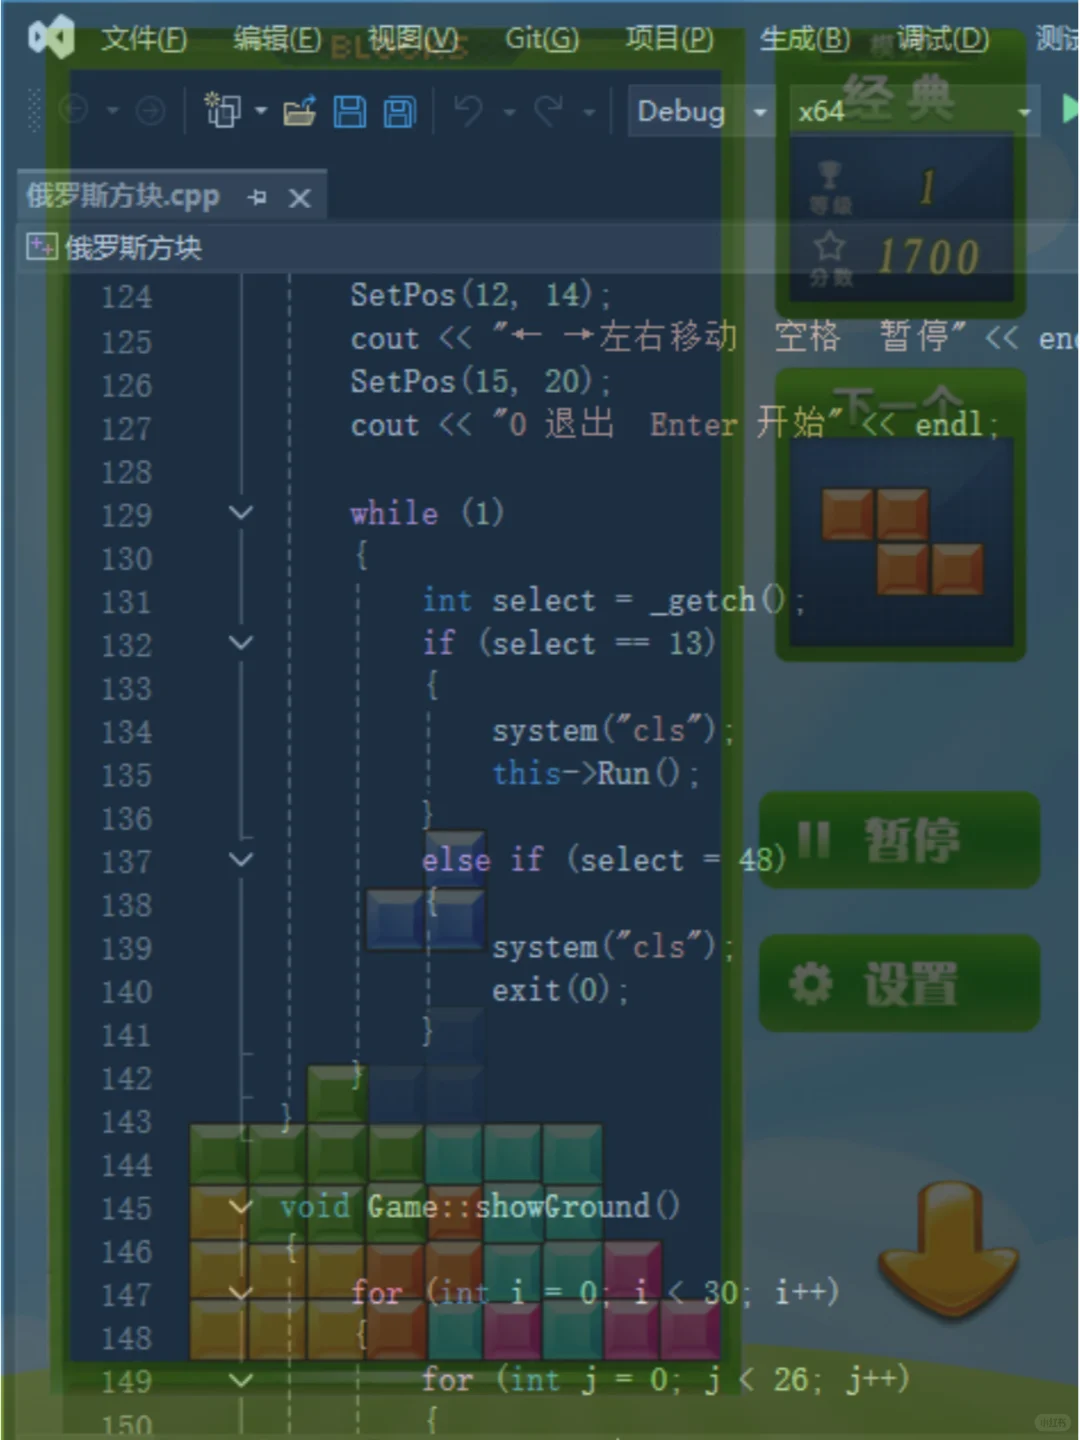The width and height of the screenshot is (1080, 1440).
Task: Click the navigate forward toolbar icon
Action: coord(150,110)
